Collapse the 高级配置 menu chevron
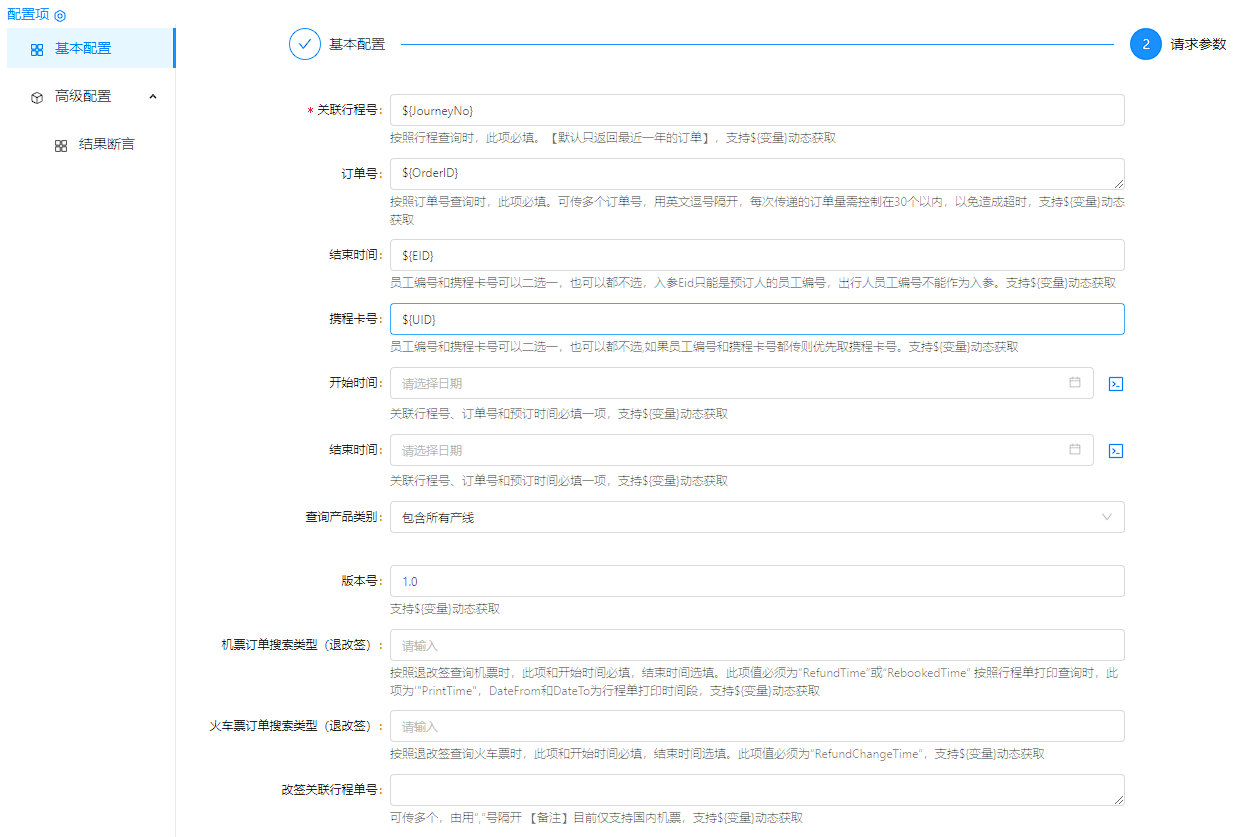 tap(153, 96)
